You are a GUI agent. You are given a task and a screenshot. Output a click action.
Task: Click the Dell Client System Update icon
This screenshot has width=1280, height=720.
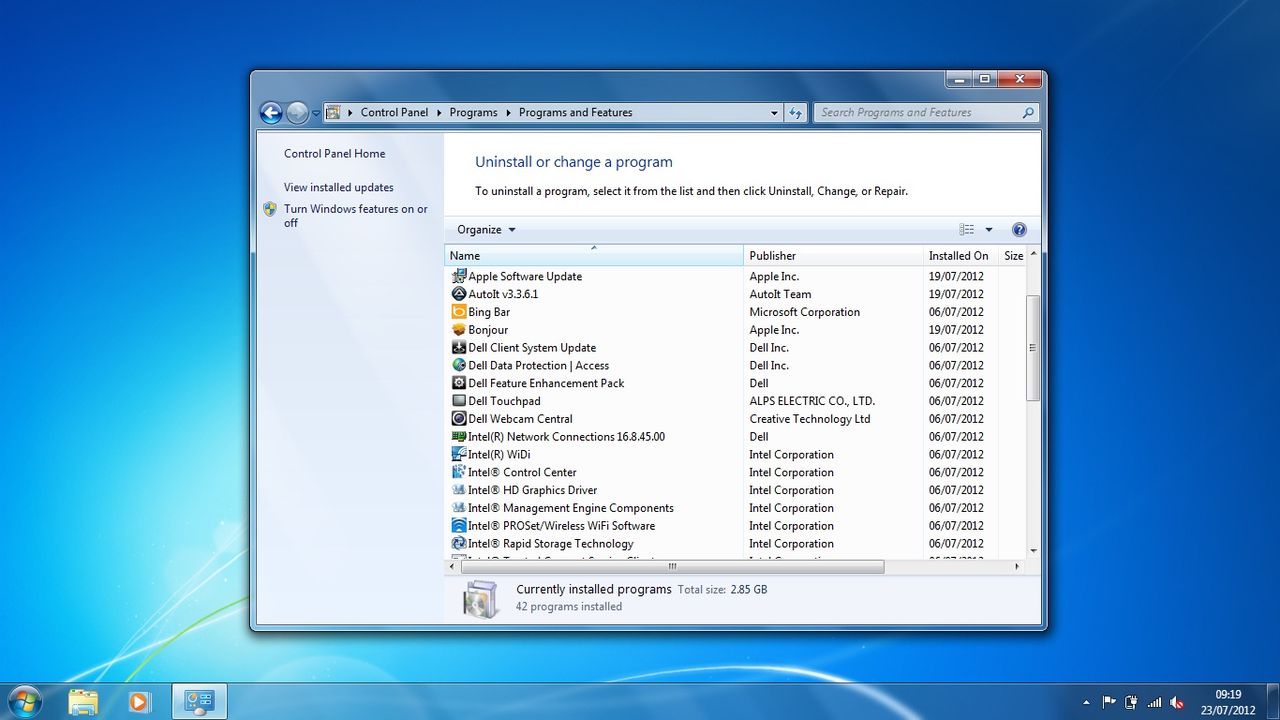tap(459, 348)
